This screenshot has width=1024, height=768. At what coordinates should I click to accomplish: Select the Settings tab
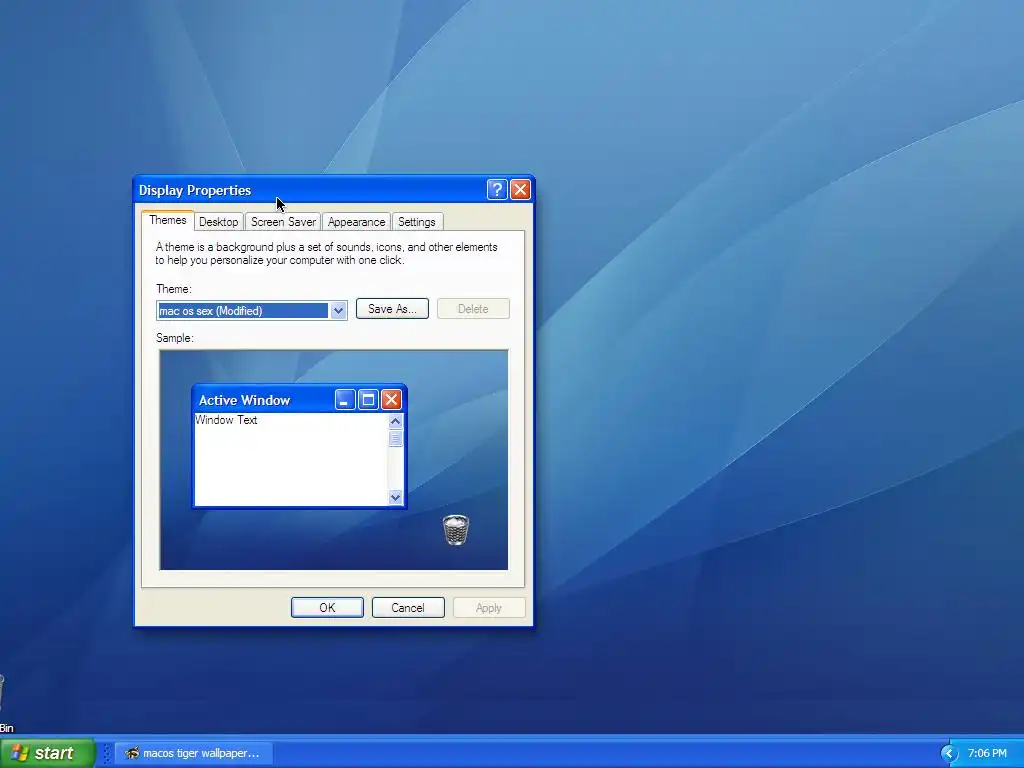pos(417,221)
